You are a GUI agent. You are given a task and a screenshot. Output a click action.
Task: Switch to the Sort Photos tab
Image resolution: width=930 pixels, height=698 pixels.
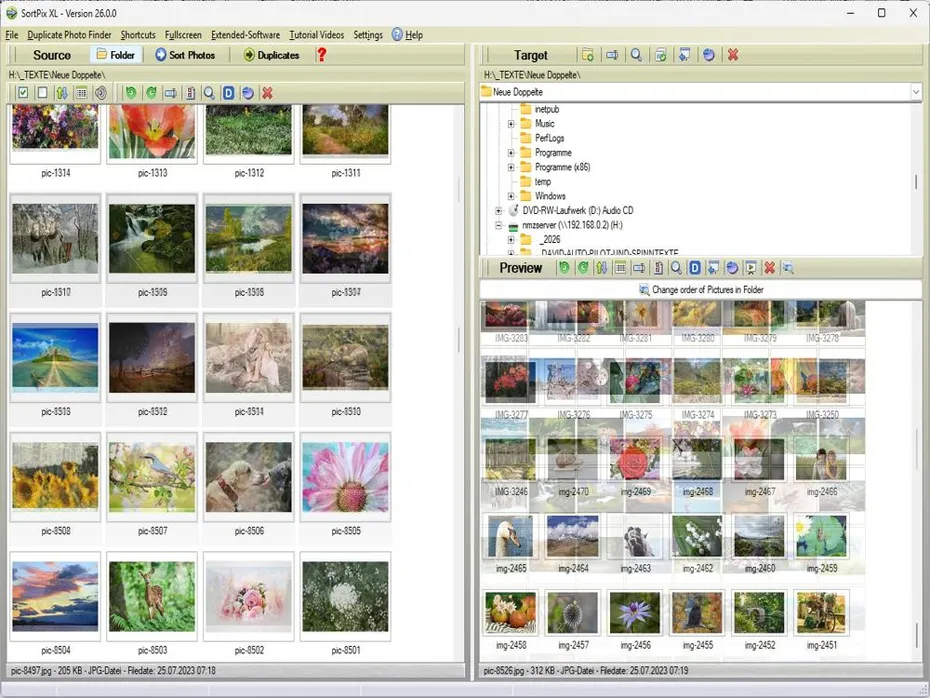pyautogui.click(x=186, y=55)
